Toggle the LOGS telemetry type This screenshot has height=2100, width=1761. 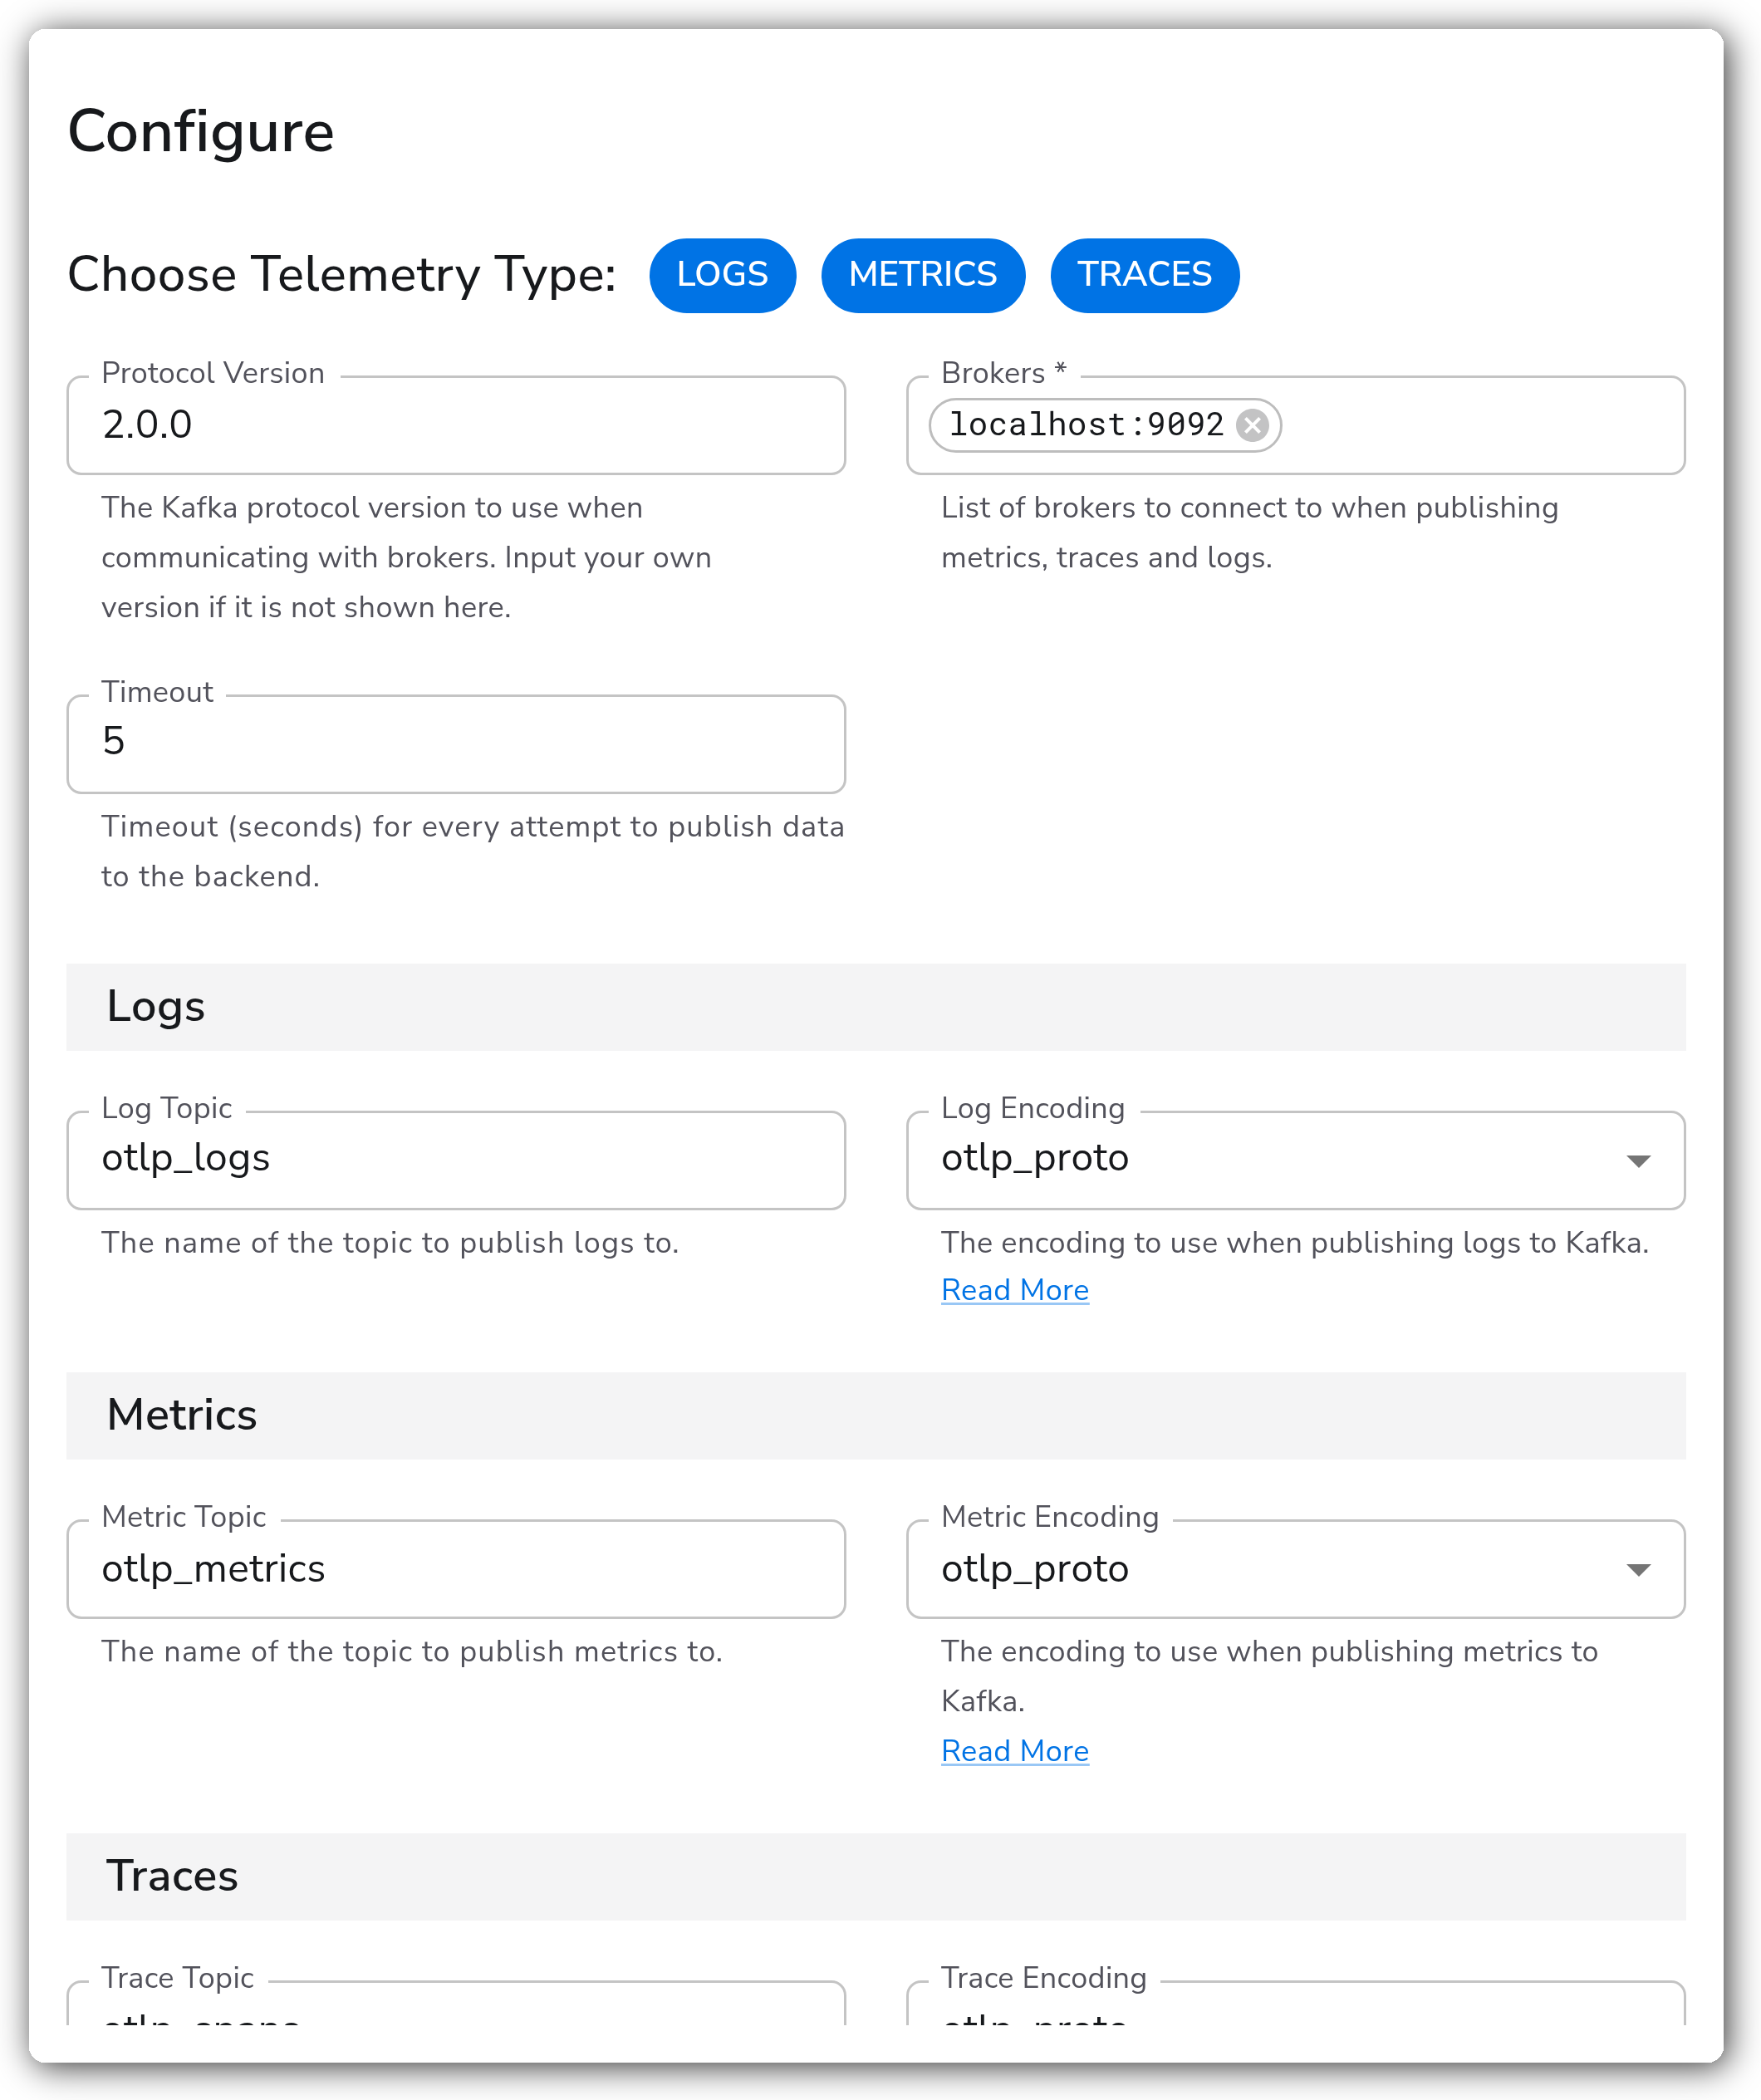pyautogui.click(x=722, y=275)
